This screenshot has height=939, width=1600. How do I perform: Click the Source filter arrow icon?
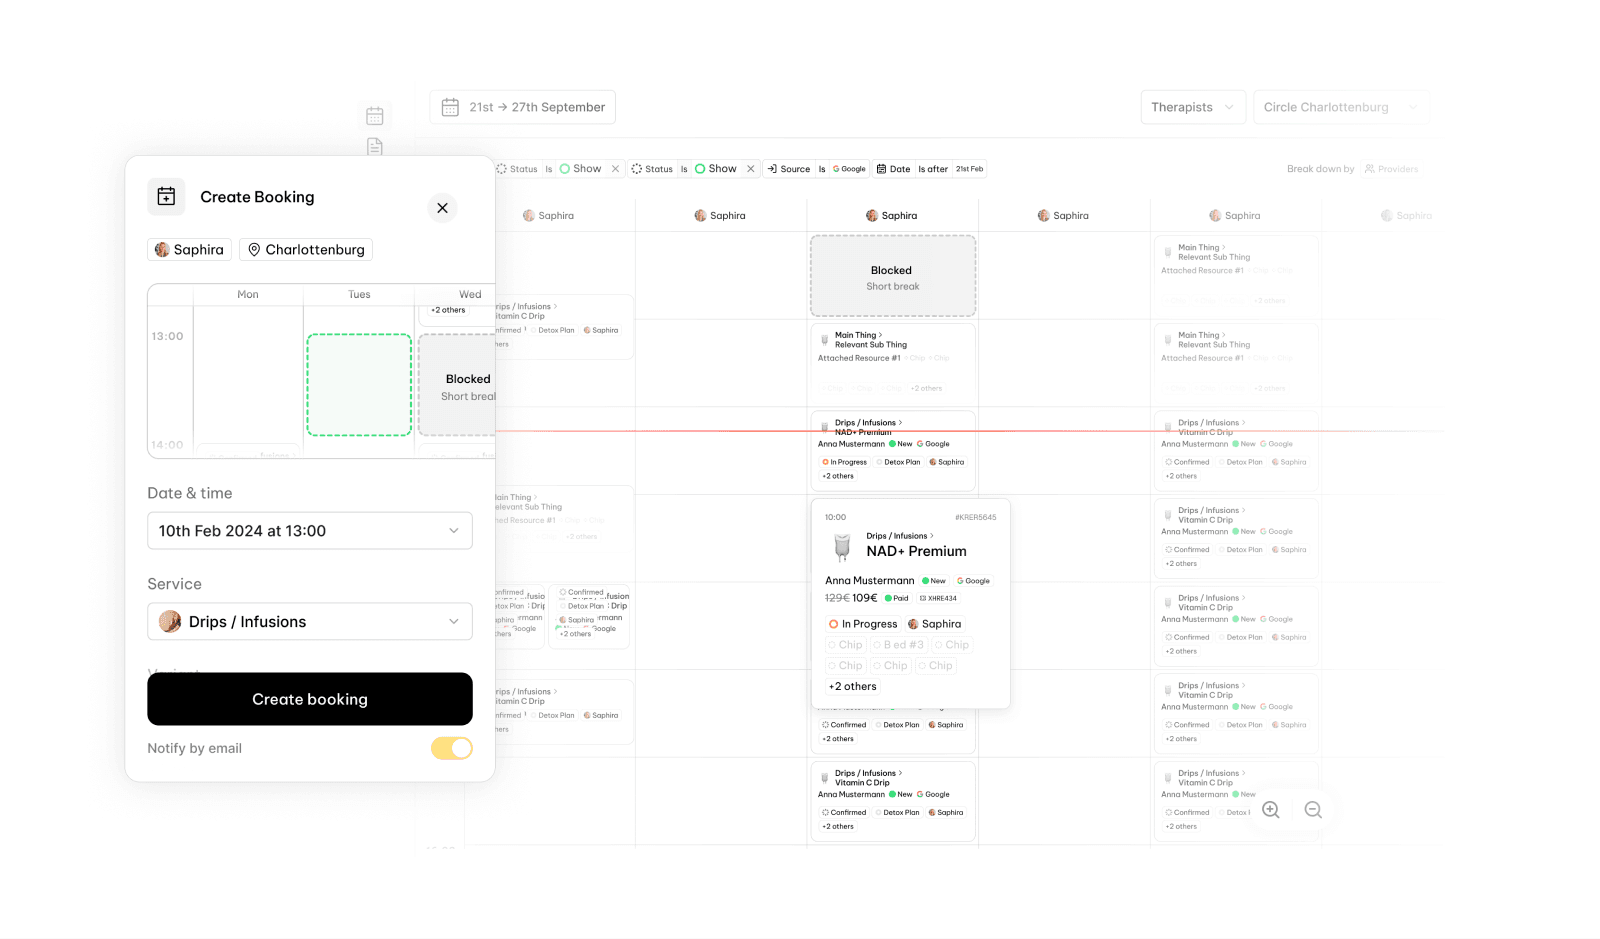point(772,169)
